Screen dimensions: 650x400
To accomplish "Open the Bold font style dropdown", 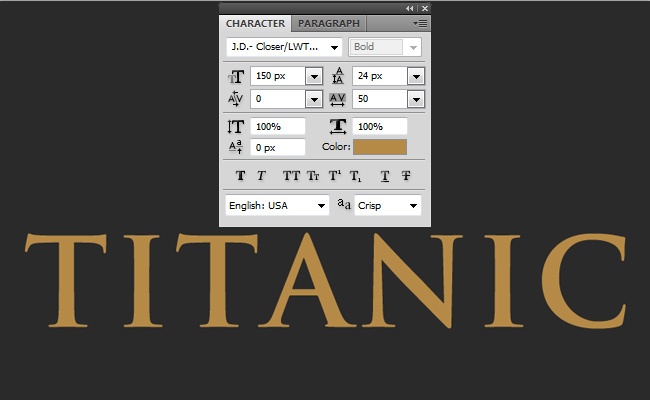I will (x=385, y=47).
